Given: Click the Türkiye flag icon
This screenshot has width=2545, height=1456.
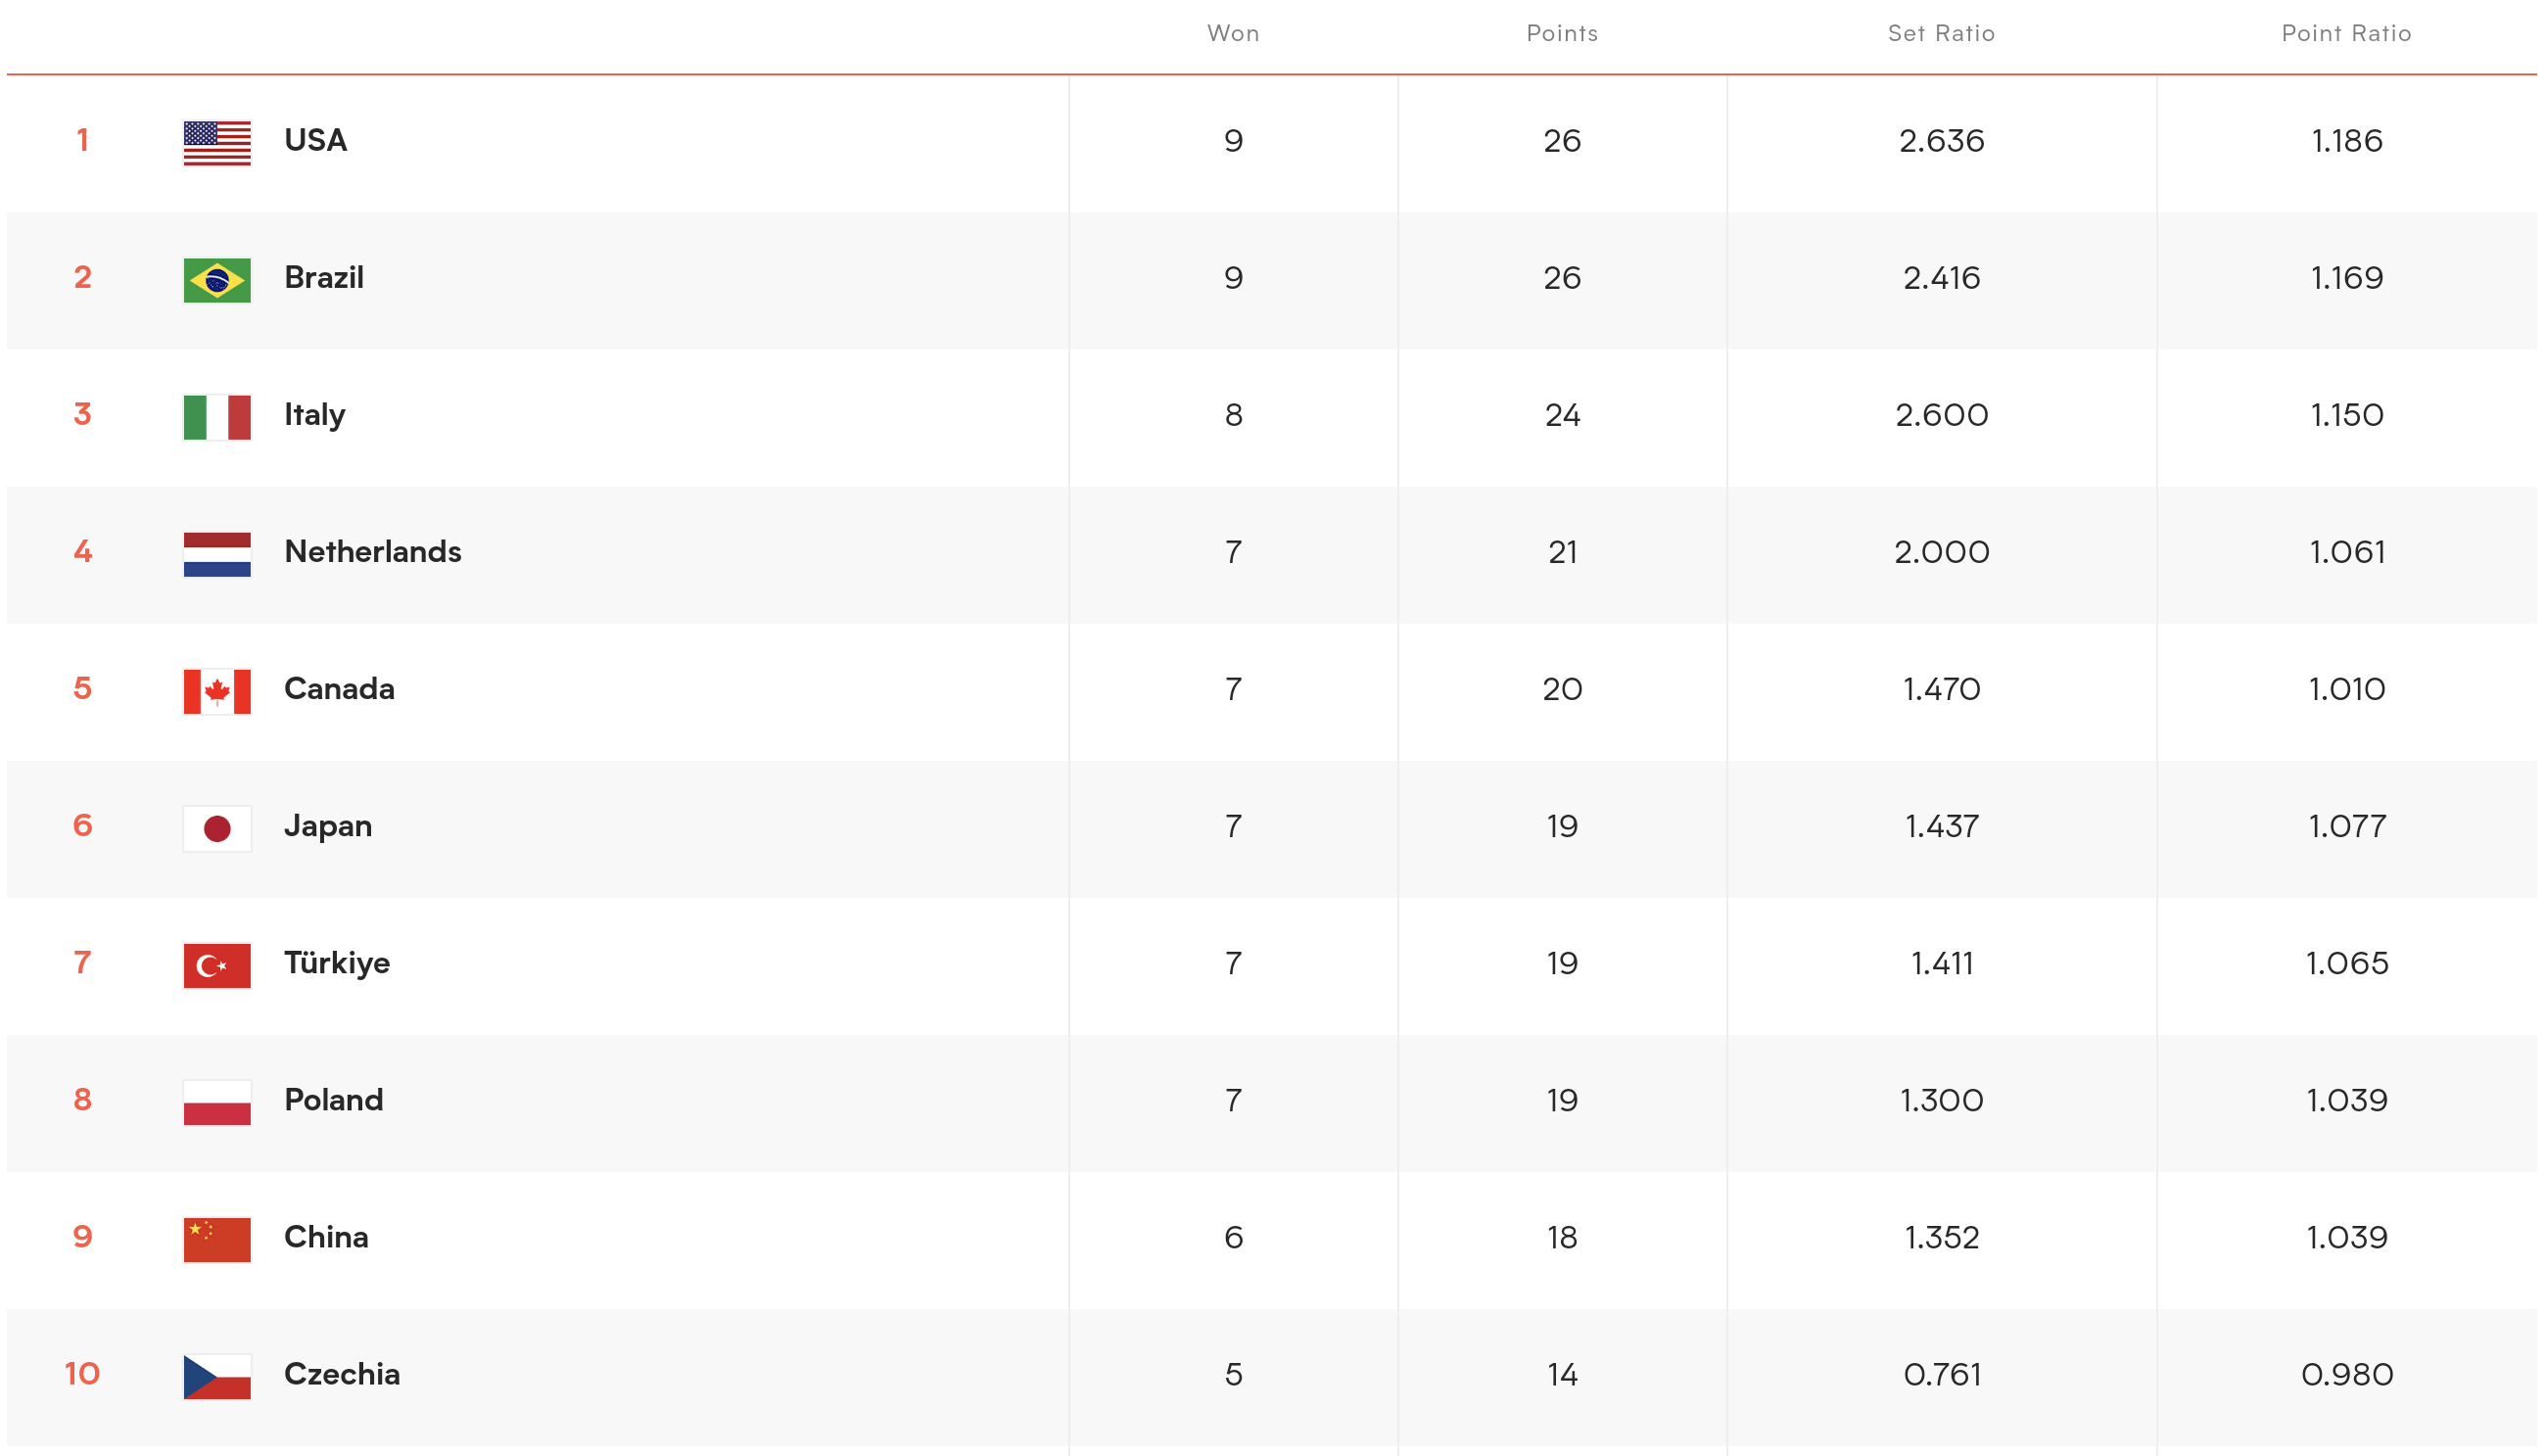Looking at the screenshot, I should (x=217, y=965).
